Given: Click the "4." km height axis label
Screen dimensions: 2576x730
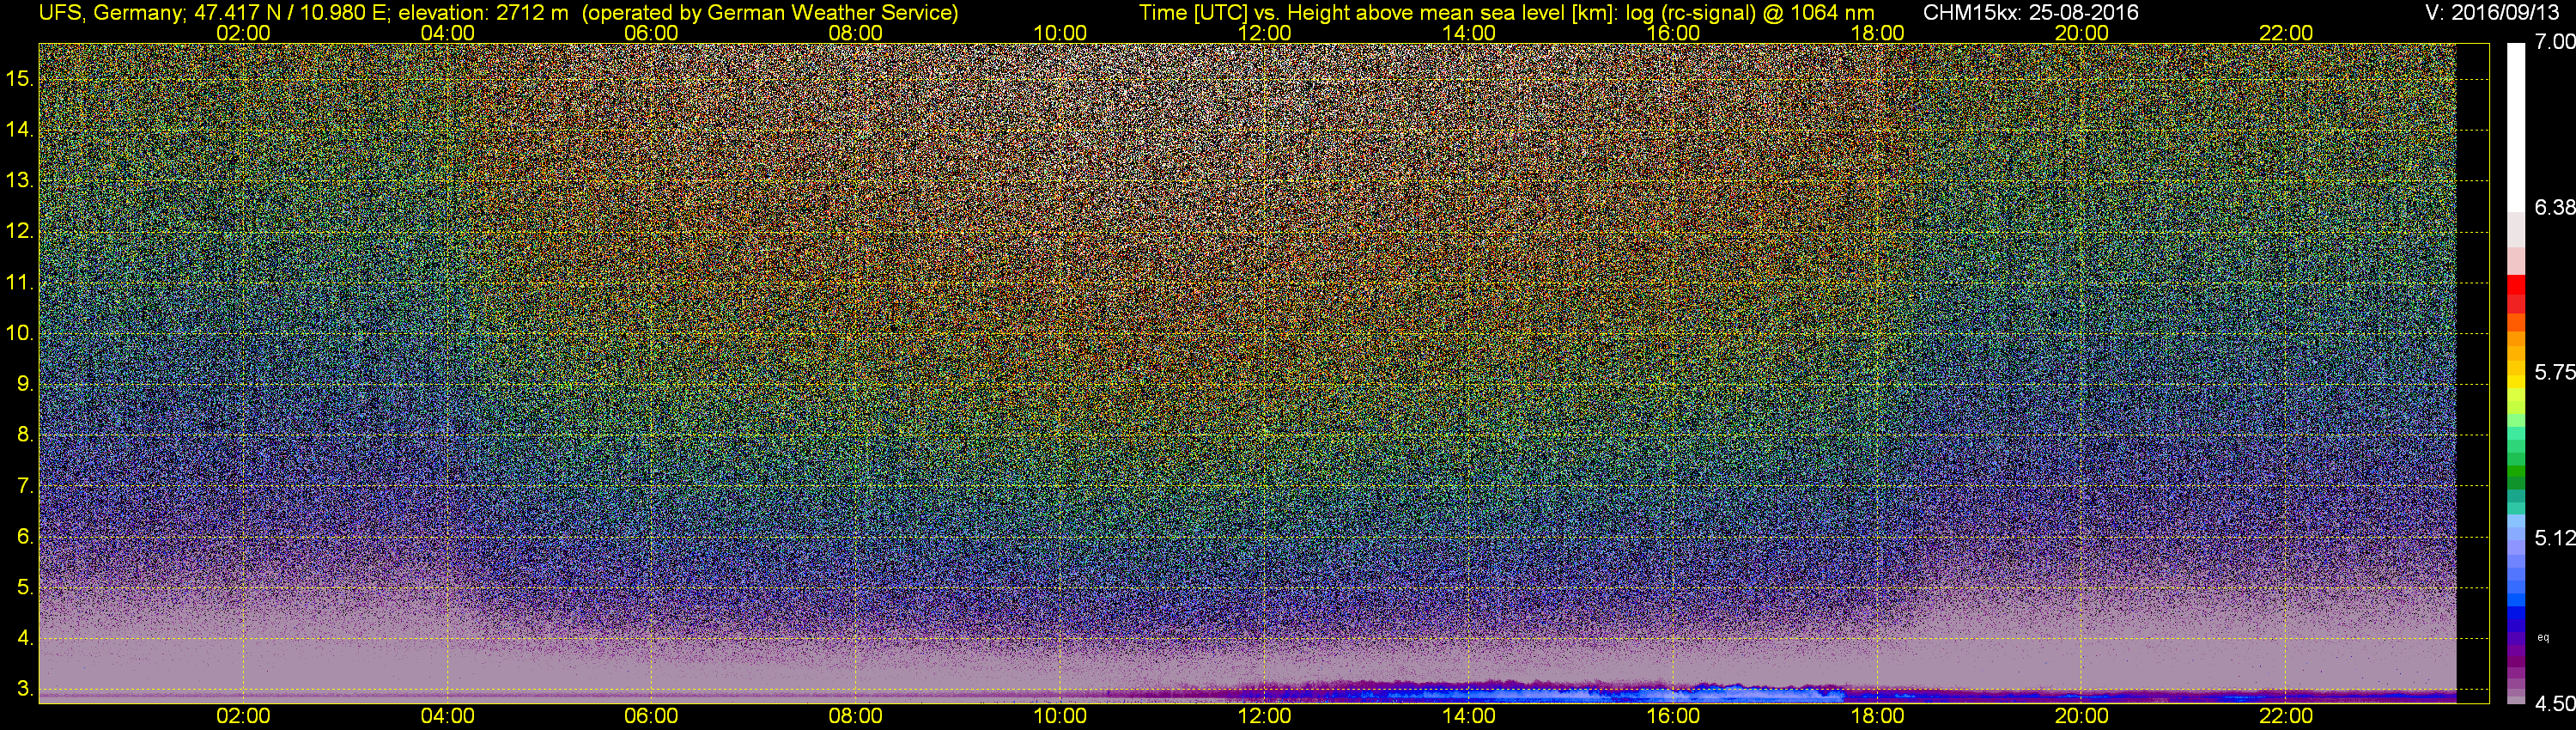Looking at the screenshot, I should (x=25, y=638).
